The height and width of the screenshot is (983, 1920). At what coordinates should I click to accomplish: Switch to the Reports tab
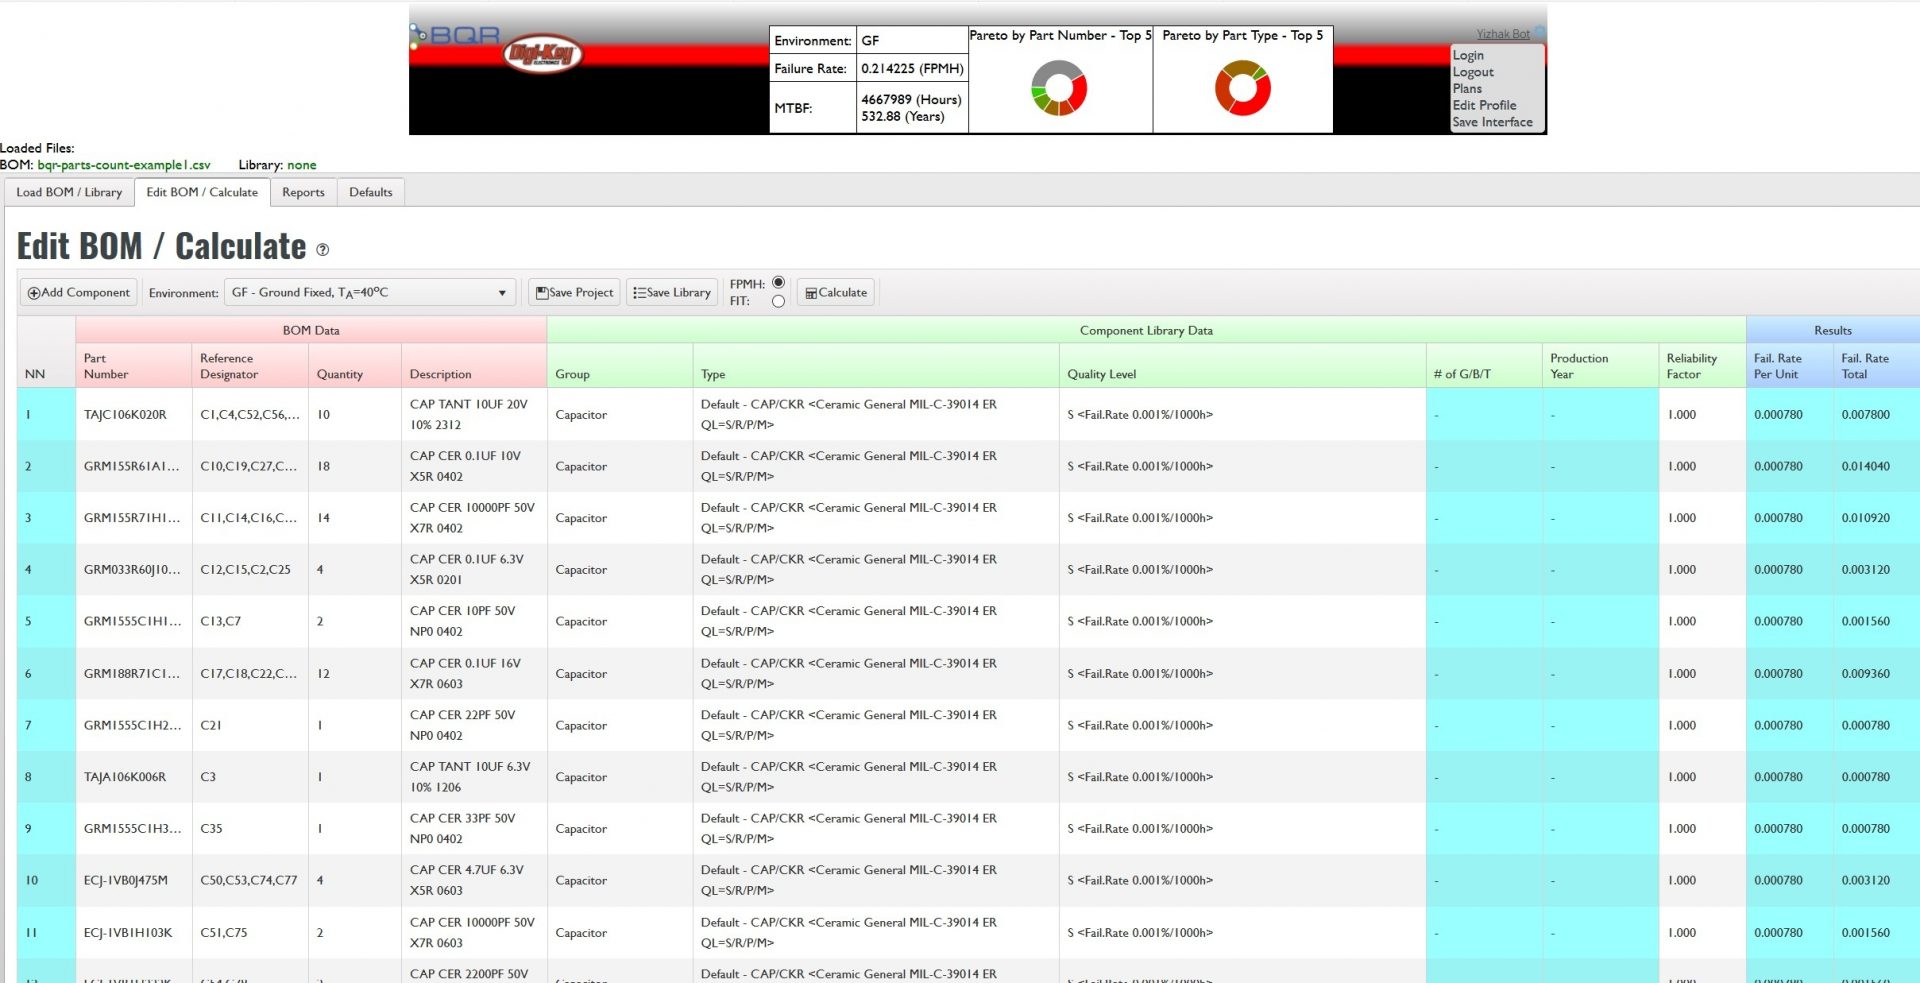(303, 192)
